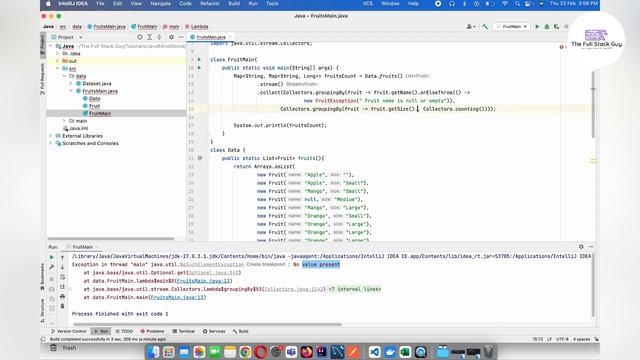The image size is (640, 360).
Task: Run gutter arrow beside main method
Action: [199, 68]
